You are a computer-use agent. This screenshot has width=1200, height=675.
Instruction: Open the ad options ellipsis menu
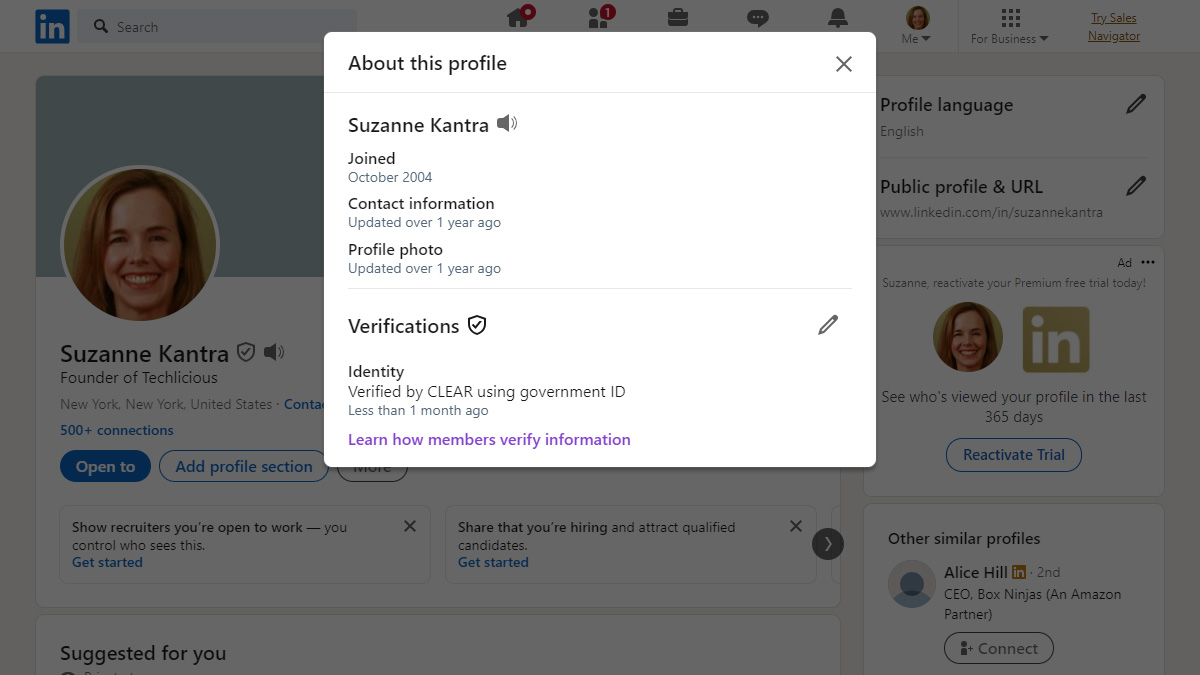[1148, 262]
